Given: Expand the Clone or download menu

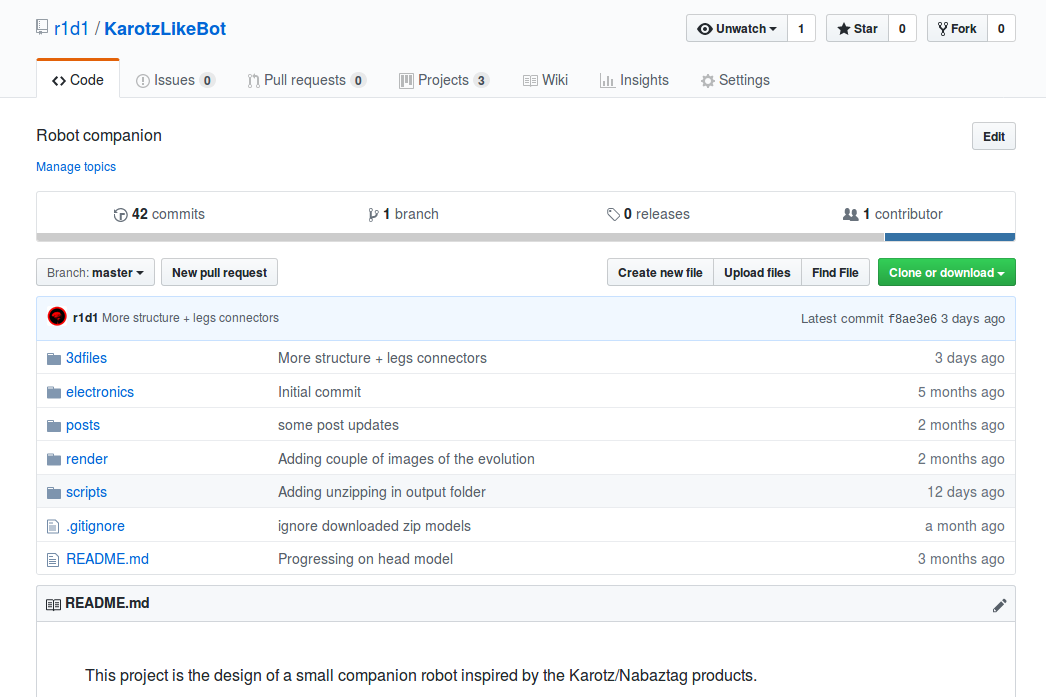Looking at the screenshot, I should click(x=947, y=272).
